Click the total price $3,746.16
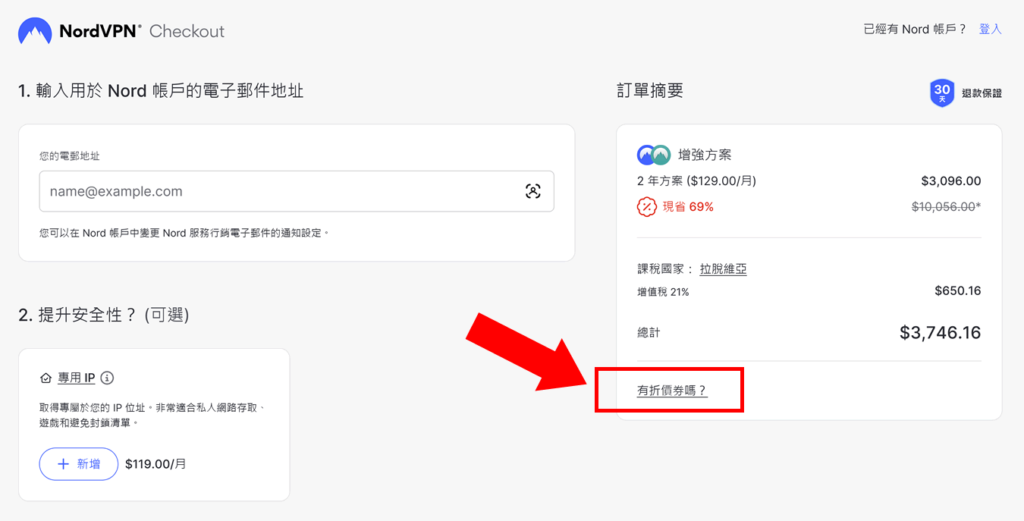The height and width of the screenshot is (521, 1024). tap(940, 332)
